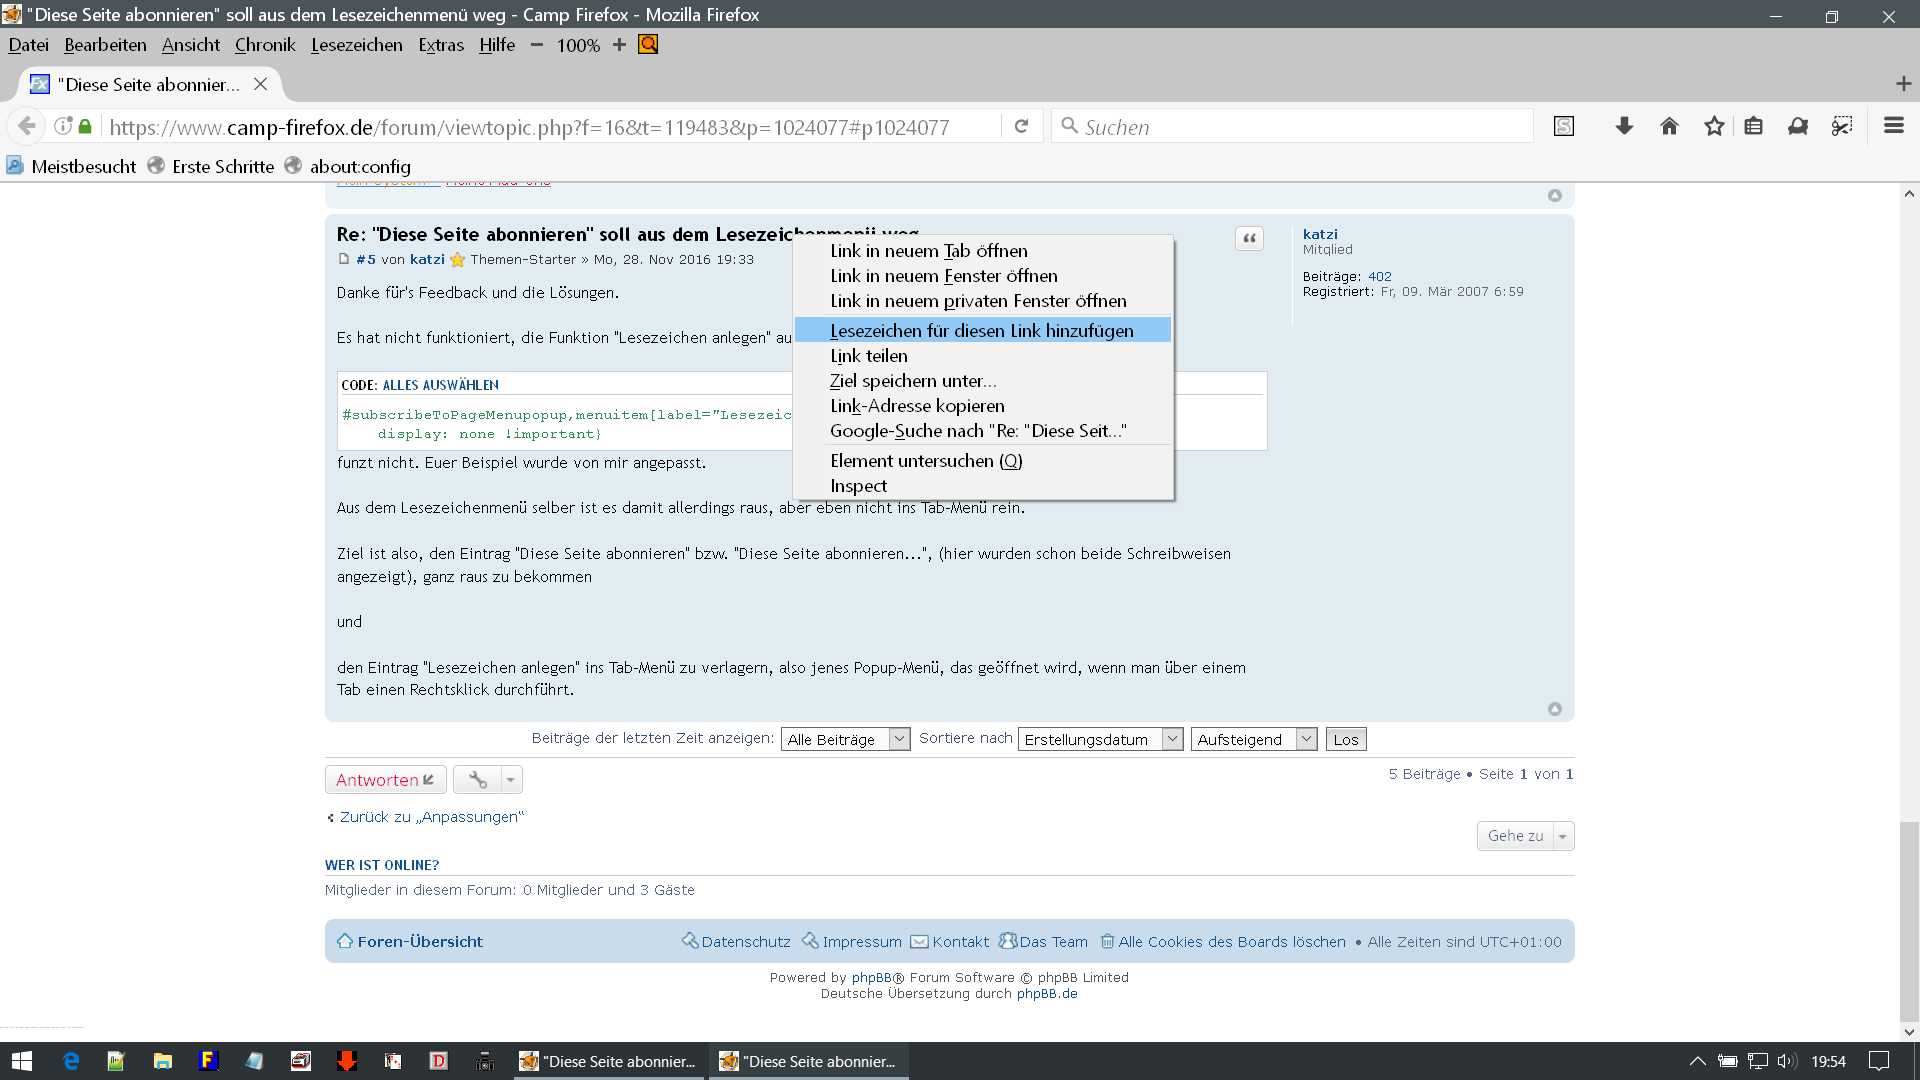Open the Lesezeichen menu in menu bar
The height and width of the screenshot is (1080, 1920).
tap(356, 45)
